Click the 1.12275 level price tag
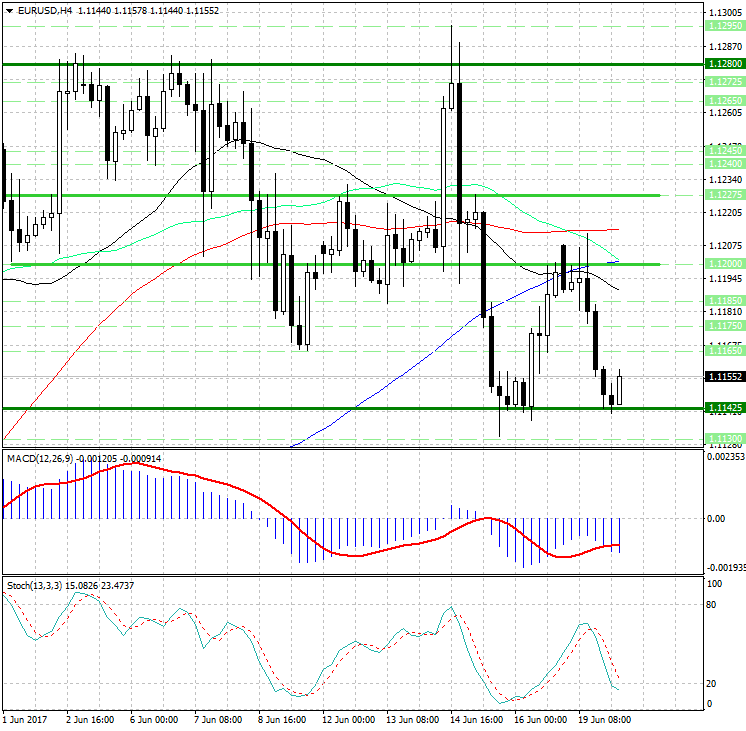This screenshot has width=746, height=731. tap(725, 195)
